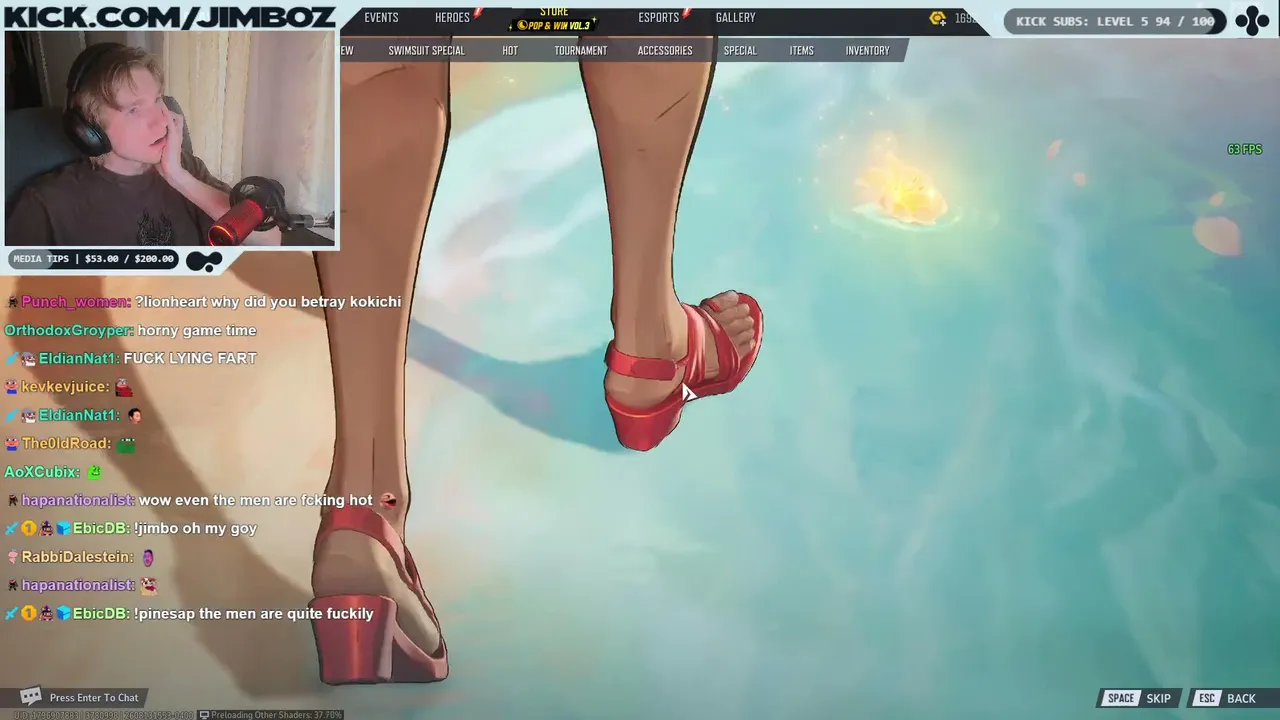Click the red-heeled sandal on the raised foot
Viewport: 1280px width, 720px height.
coord(683,372)
